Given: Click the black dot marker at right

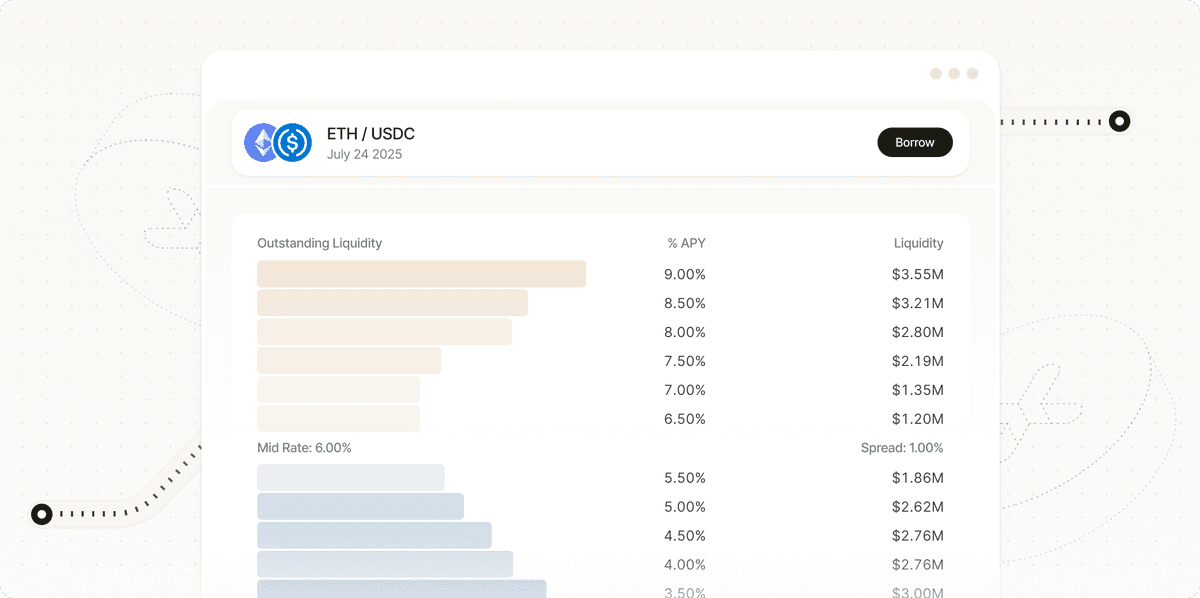Looking at the screenshot, I should (1120, 122).
